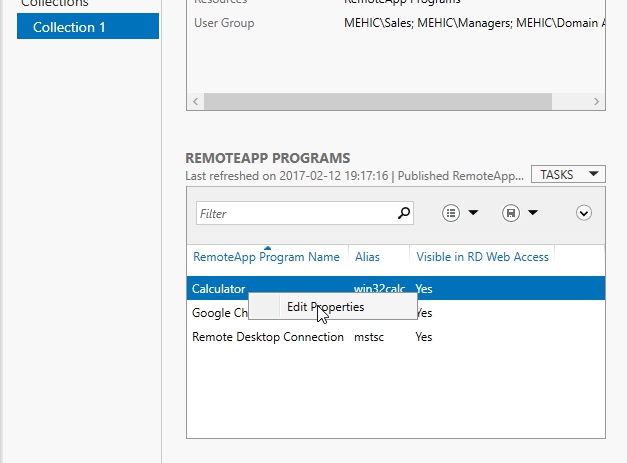Screen dimensions: 627x463
Task: Click into the Filter text box
Action: point(295,213)
